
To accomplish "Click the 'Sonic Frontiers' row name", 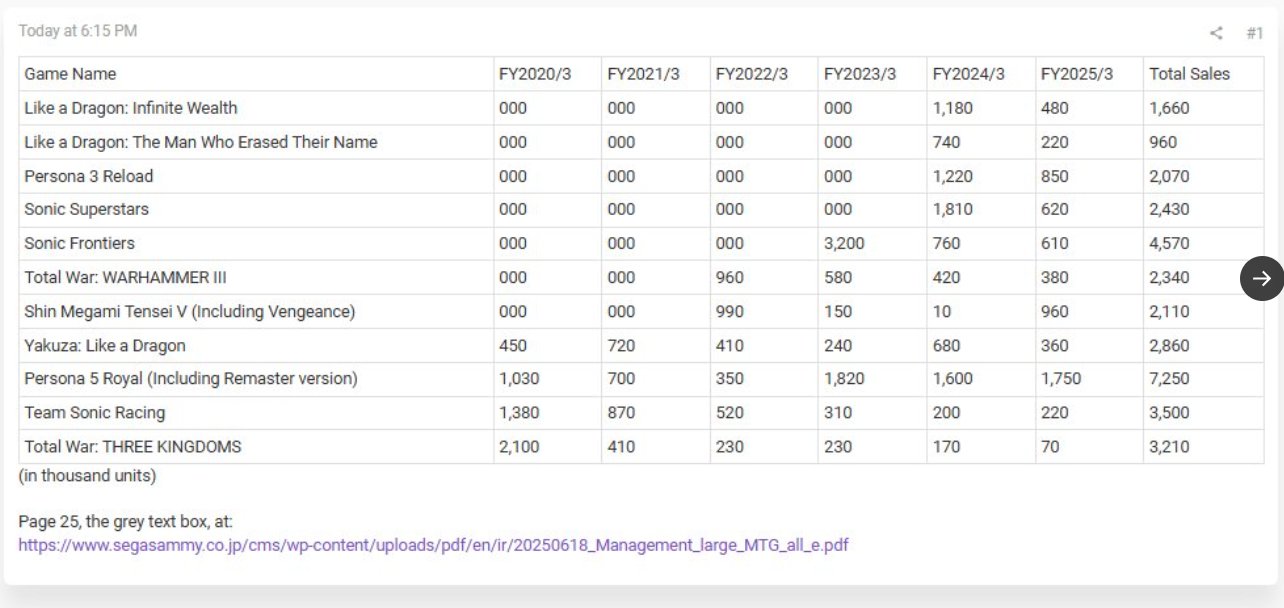I will pyautogui.click(x=79, y=243).
